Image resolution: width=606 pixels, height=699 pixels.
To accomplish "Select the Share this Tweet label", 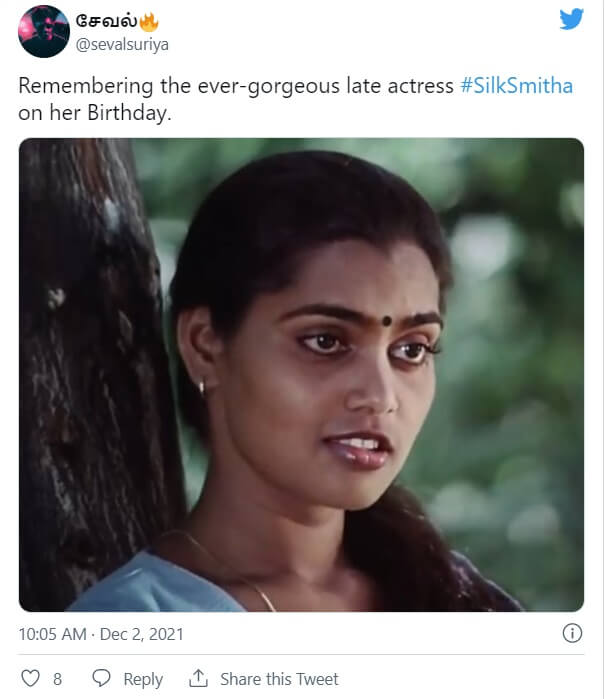I will 279,679.
